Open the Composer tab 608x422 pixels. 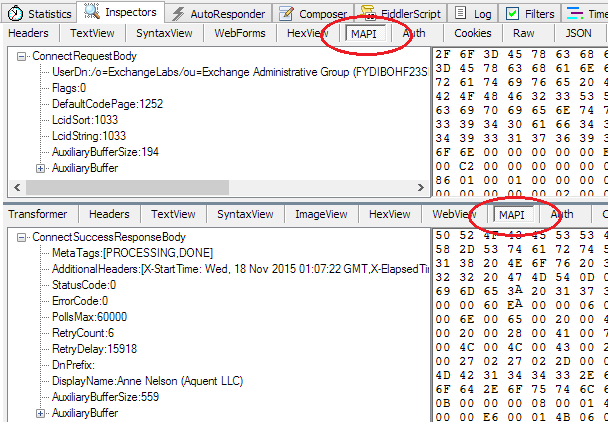[313, 14]
